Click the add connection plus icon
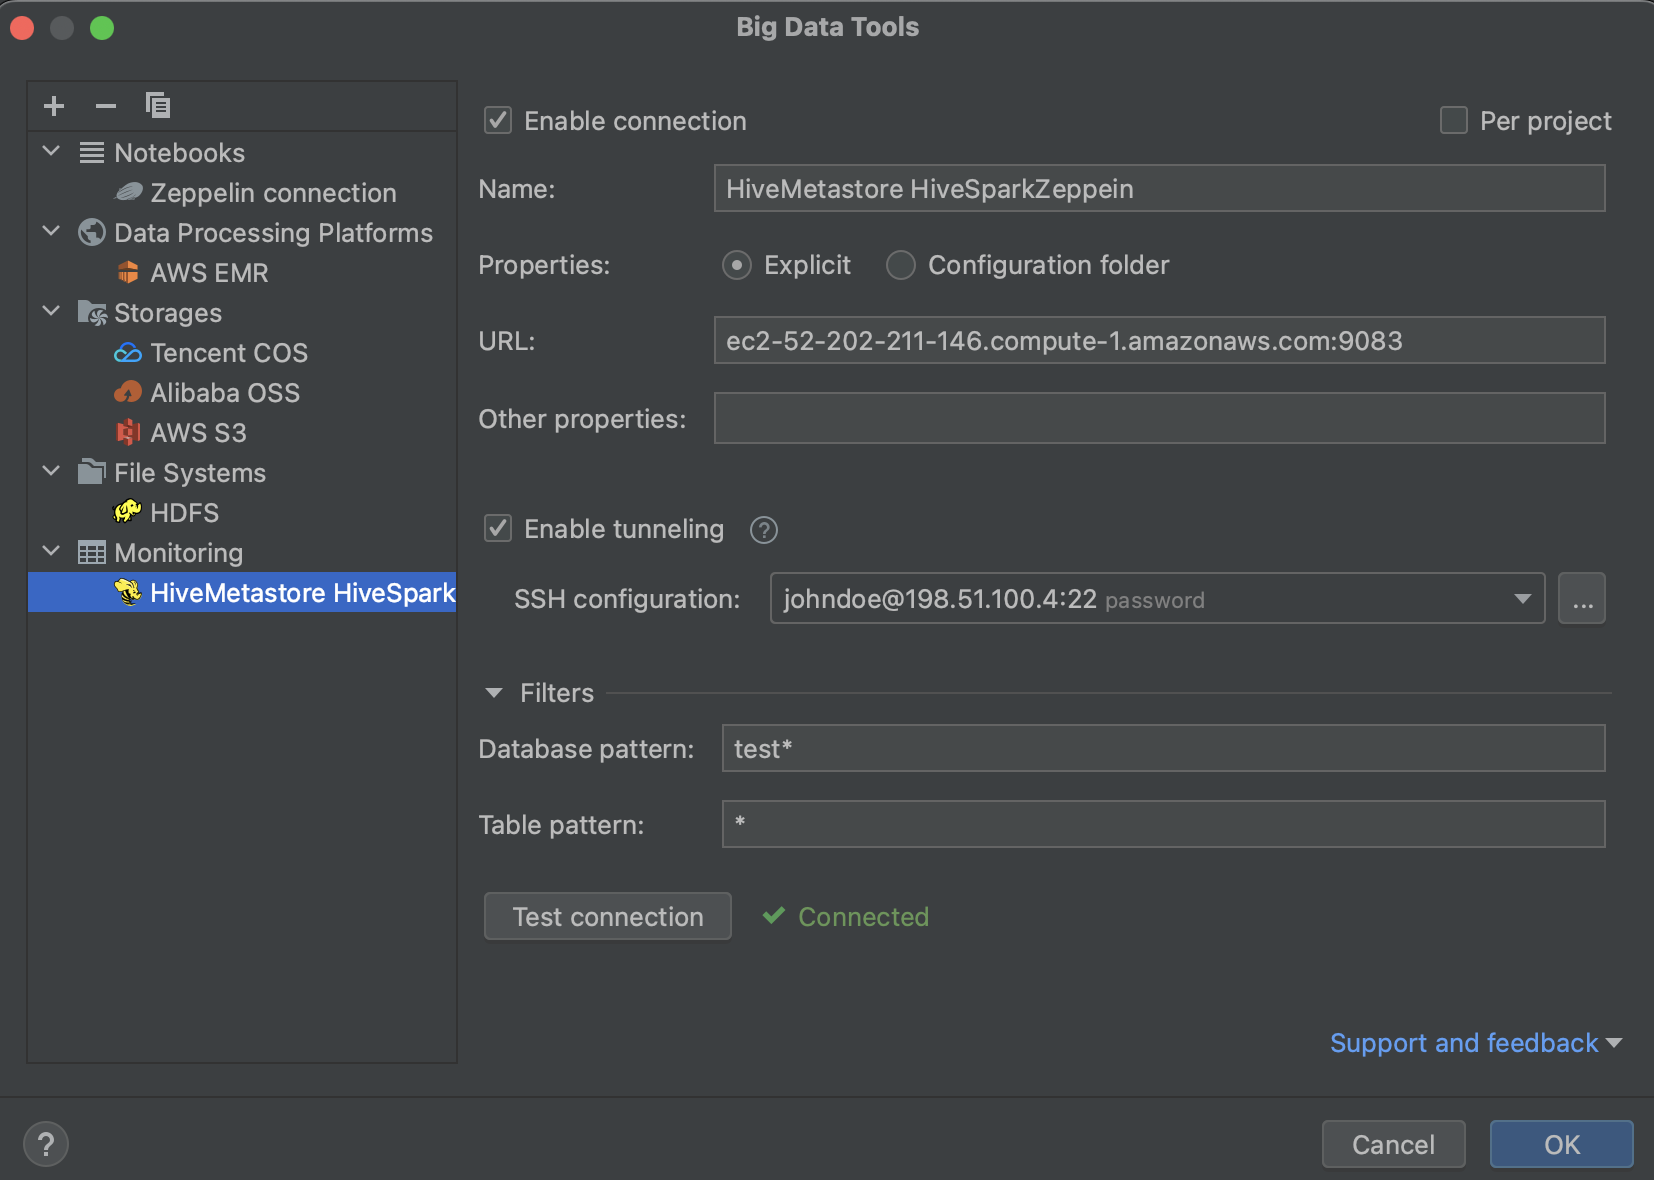Image resolution: width=1654 pixels, height=1180 pixels. [54, 105]
